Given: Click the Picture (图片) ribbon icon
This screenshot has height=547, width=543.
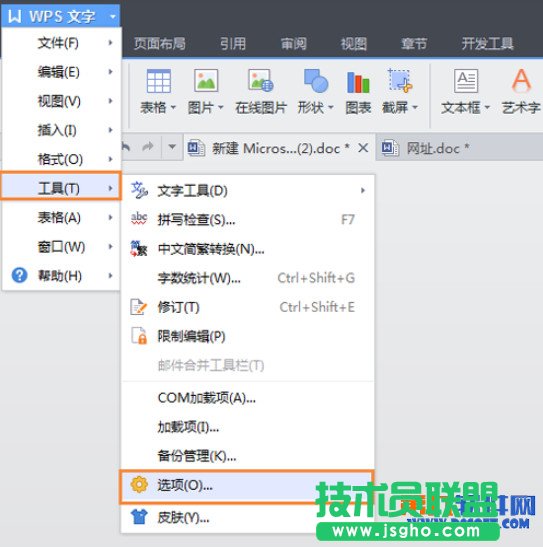Looking at the screenshot, I should click(x=206, y=81).
